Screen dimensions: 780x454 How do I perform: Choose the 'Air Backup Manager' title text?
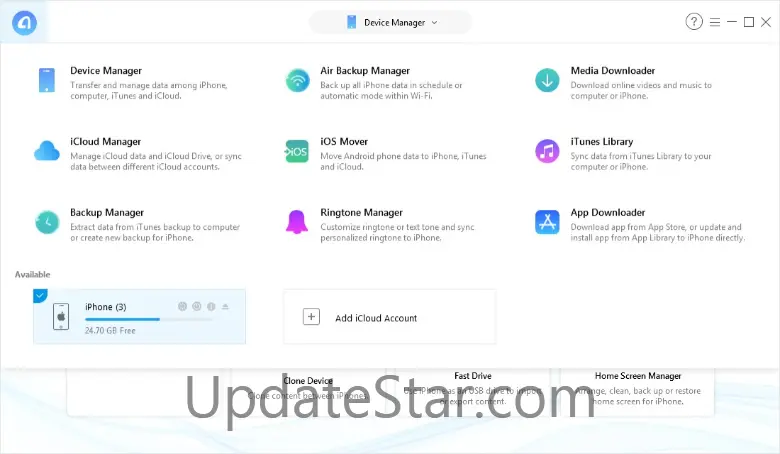coord(365,71)
